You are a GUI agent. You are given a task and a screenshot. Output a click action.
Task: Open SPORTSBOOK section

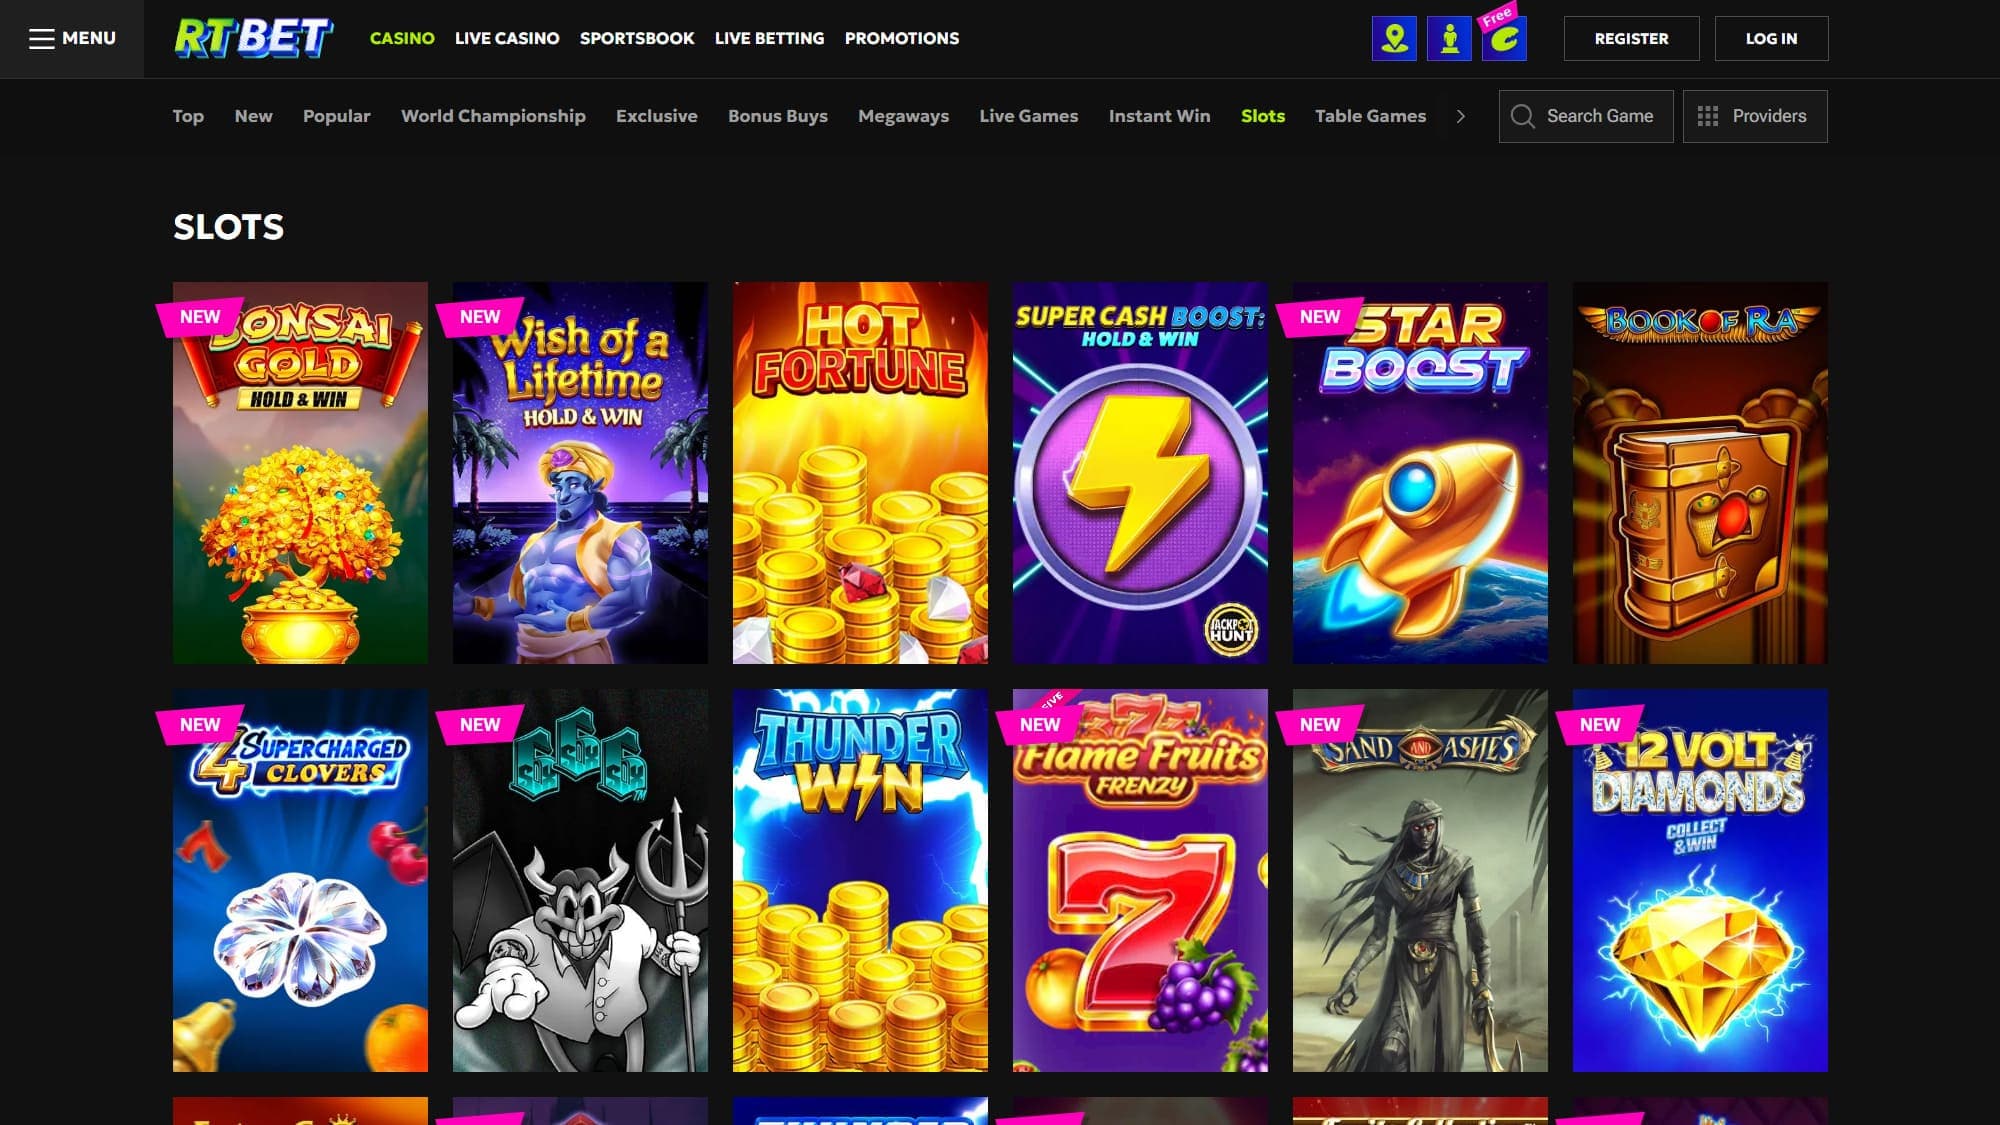tap(637, 38)
